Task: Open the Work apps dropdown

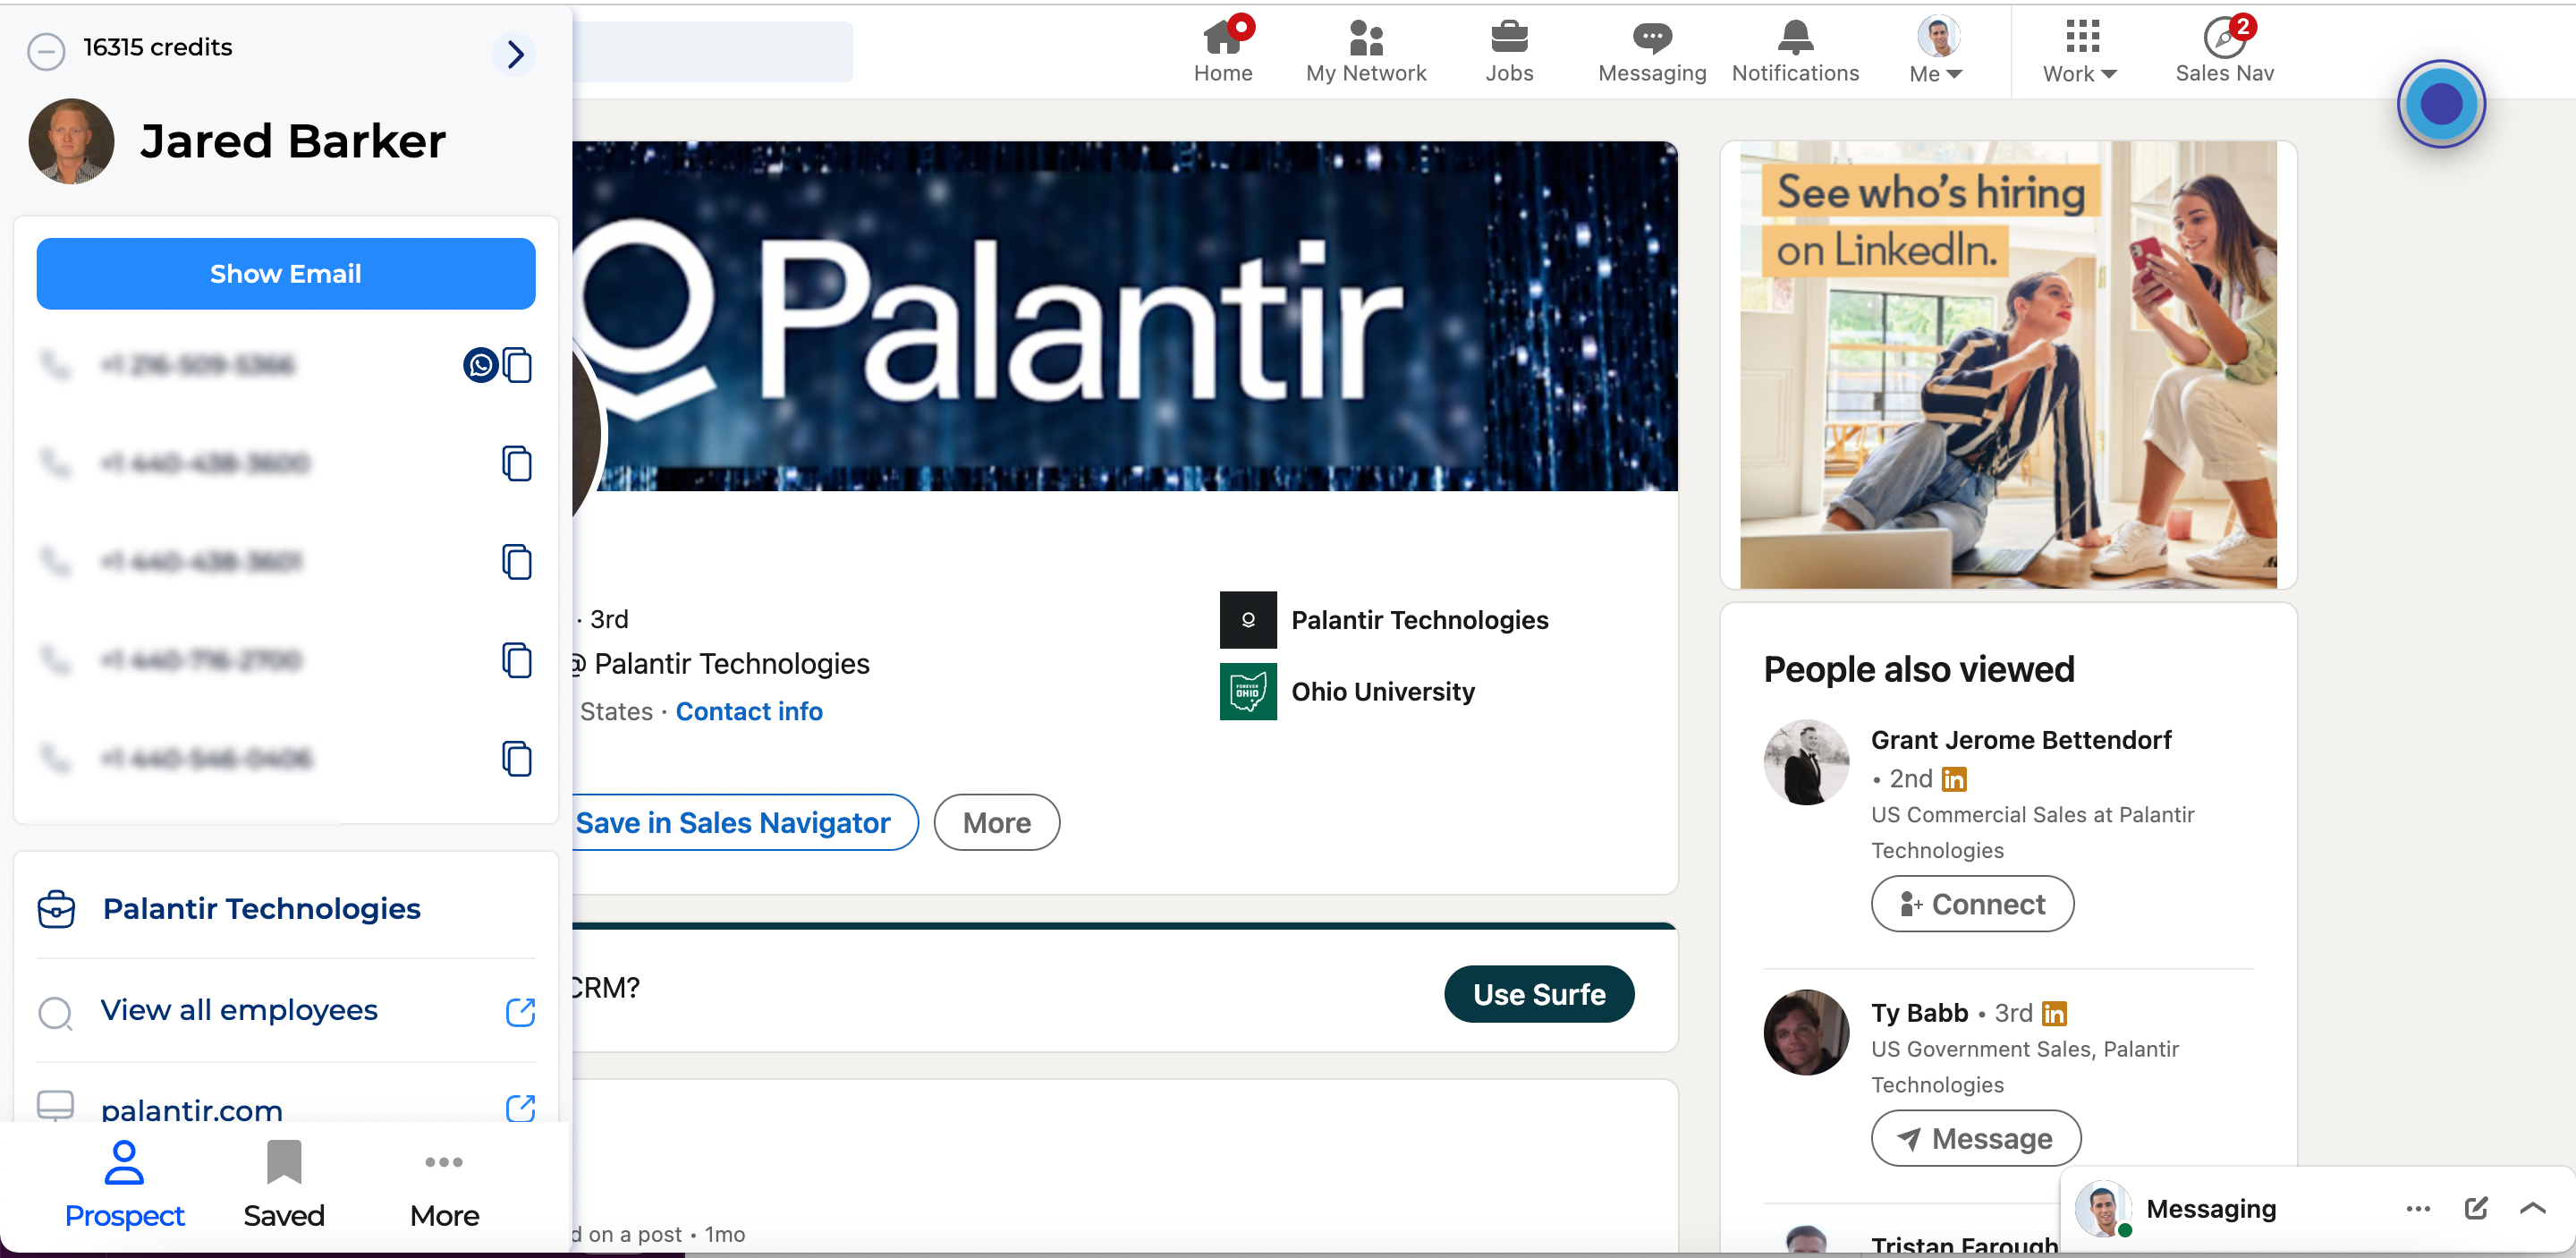Action: coord(2080,52)
